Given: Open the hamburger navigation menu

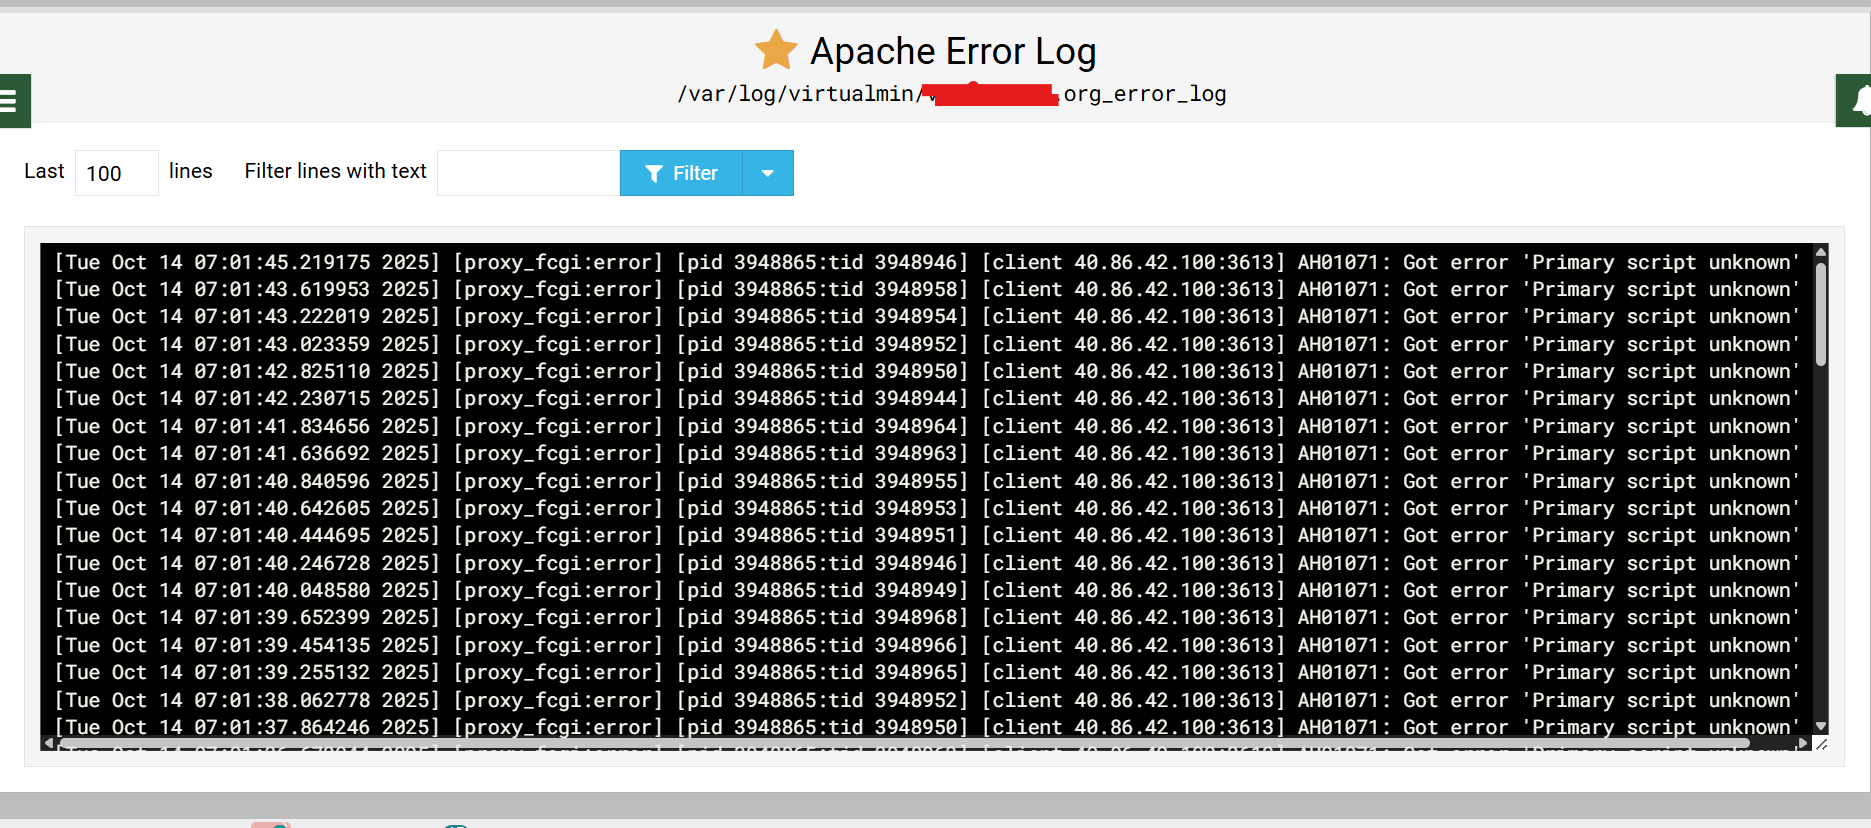Looking at the screenshot, I should (x=10, y=101).
